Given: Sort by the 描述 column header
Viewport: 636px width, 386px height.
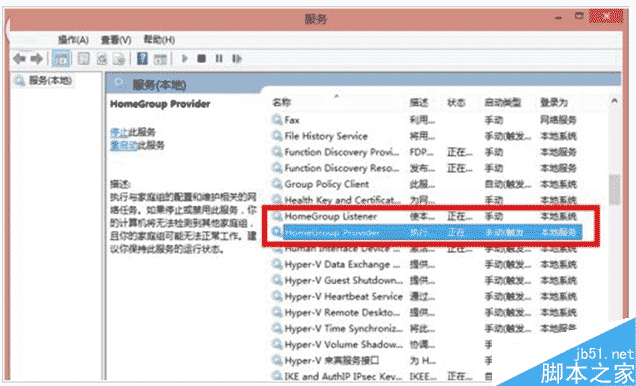Looking at the screenshot, I should tap(419, 102).
